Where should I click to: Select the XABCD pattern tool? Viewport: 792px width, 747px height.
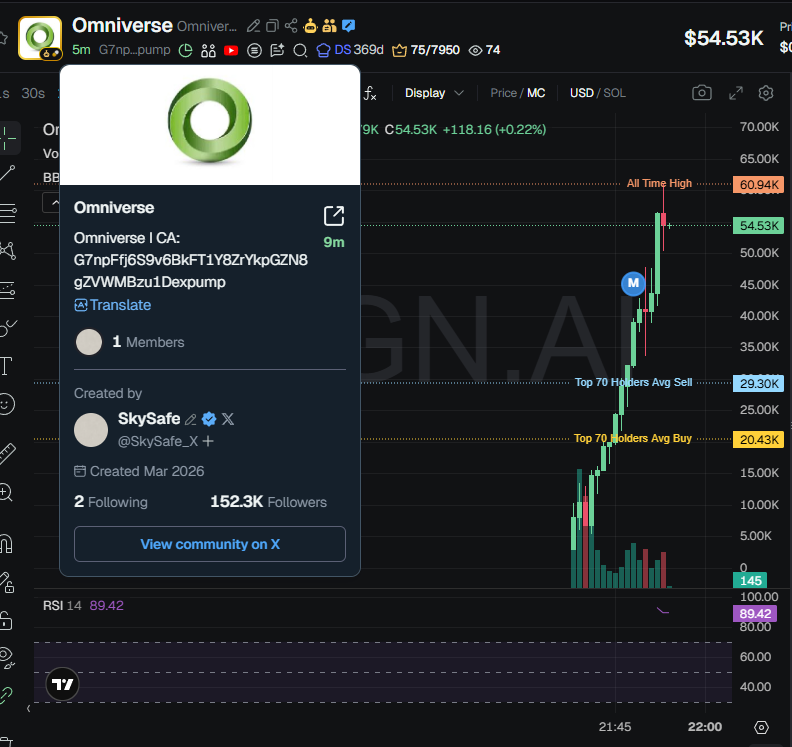[7, 251]
